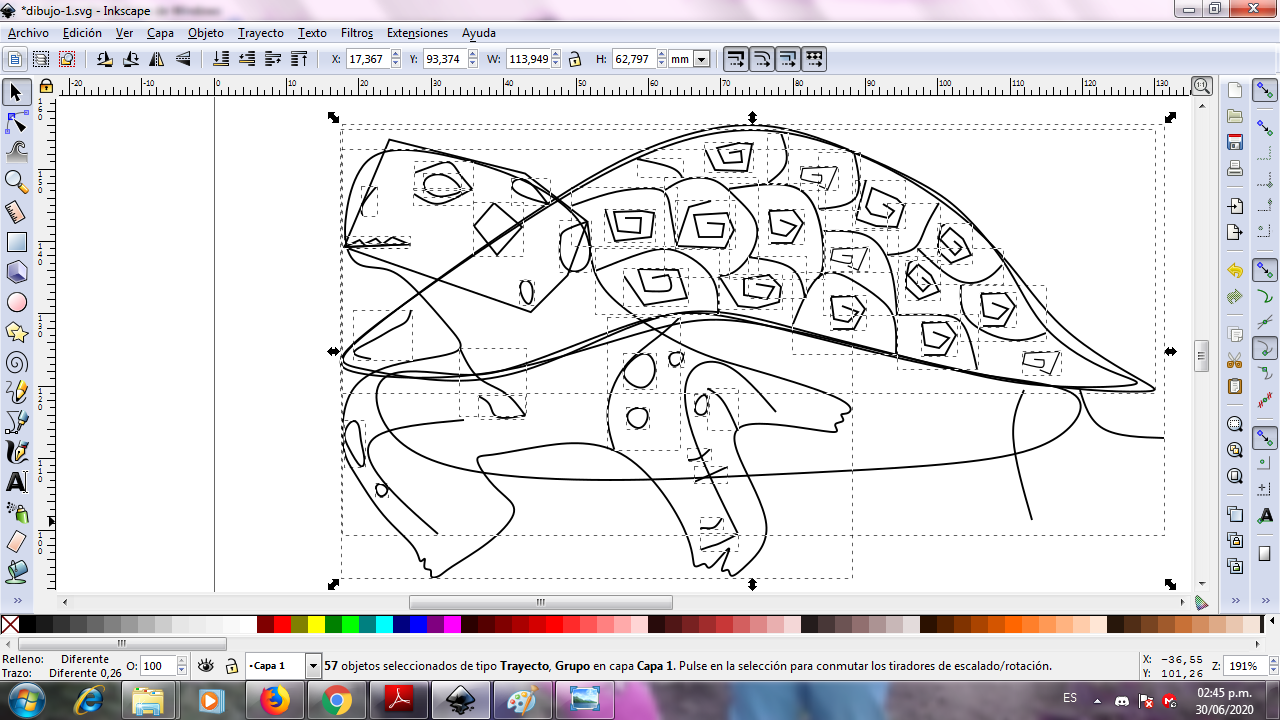Increase the height H spinner
Viewport: 1280px width, 720px height.
(x=661, y=55)
